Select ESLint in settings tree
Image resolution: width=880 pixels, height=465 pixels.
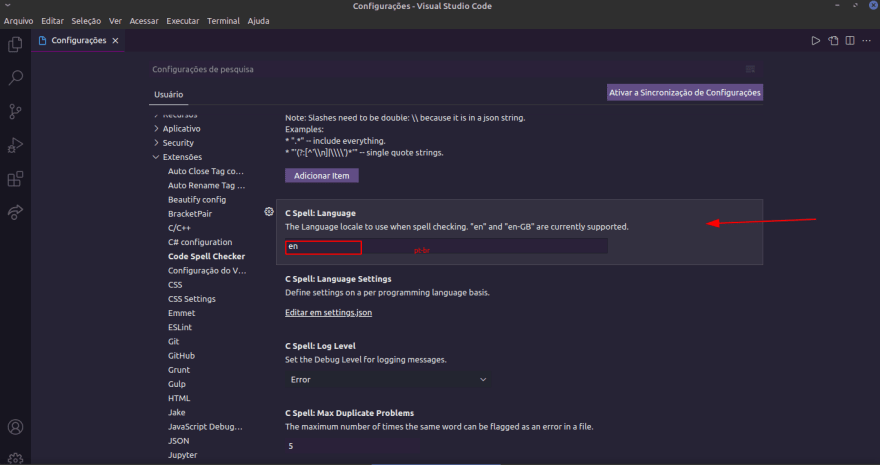coord(180,327)
